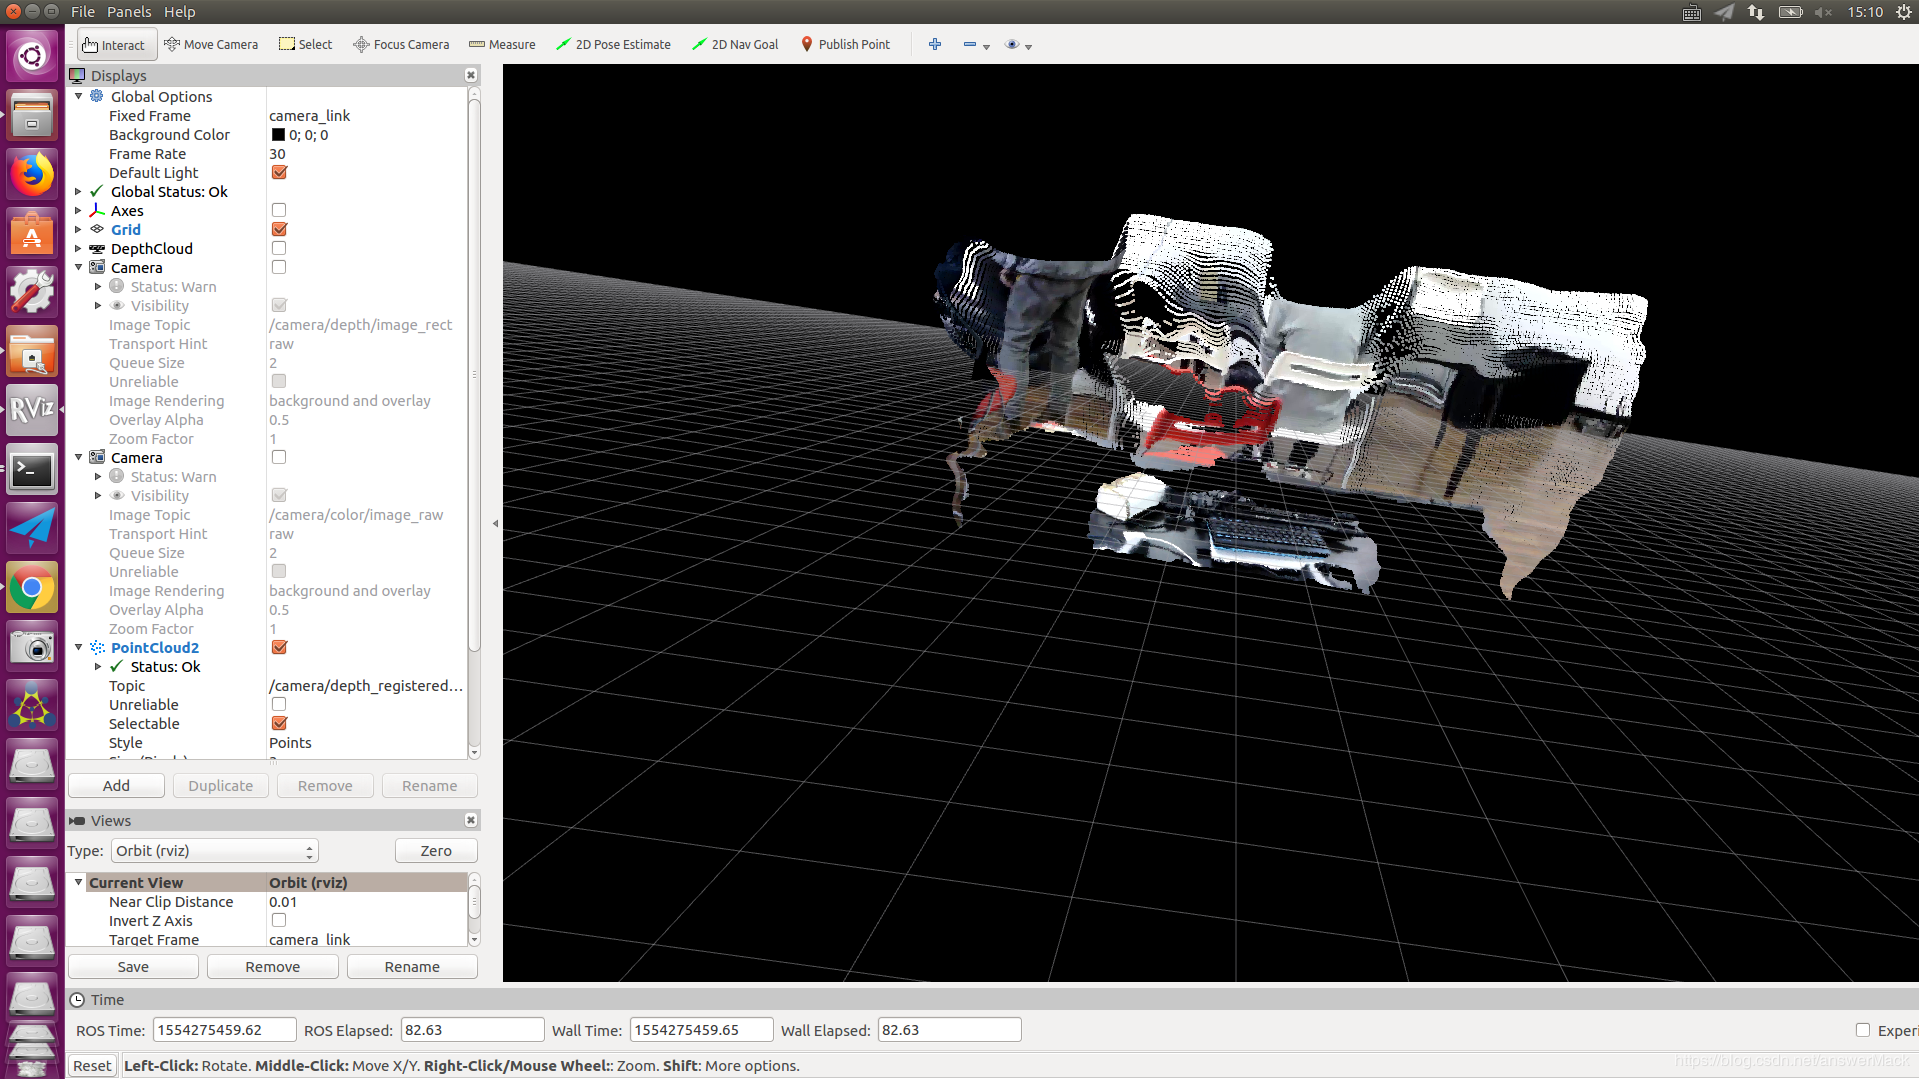Screen dimensions: 1919x1079
Task: Open Ubuntu Software Center in dock
Action: point(32,234)
